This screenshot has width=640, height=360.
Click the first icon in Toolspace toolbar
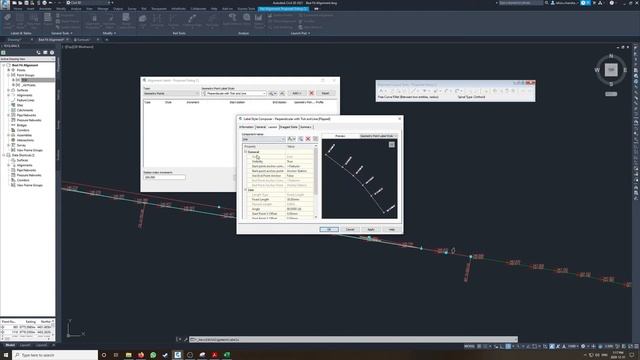click(x=3, y=53)
